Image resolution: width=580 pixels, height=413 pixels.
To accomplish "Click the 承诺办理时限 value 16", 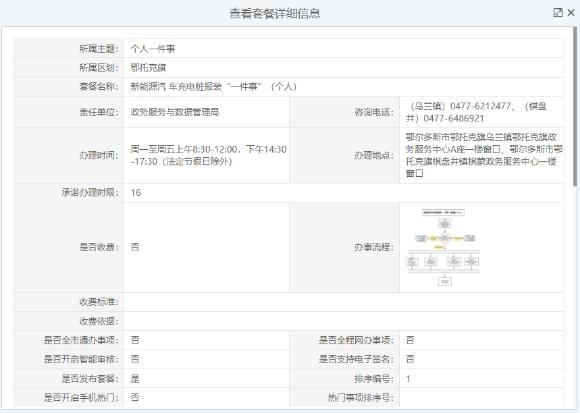I will coord(136,193).
